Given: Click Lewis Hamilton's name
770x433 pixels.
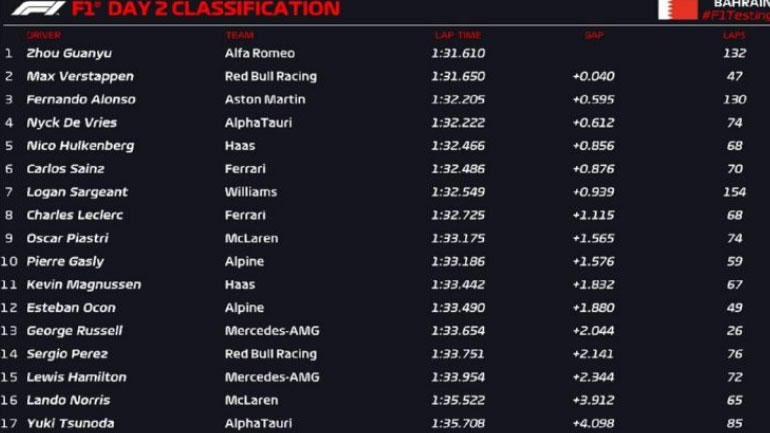Looking at the screenshot, I should tap(76, 377).
